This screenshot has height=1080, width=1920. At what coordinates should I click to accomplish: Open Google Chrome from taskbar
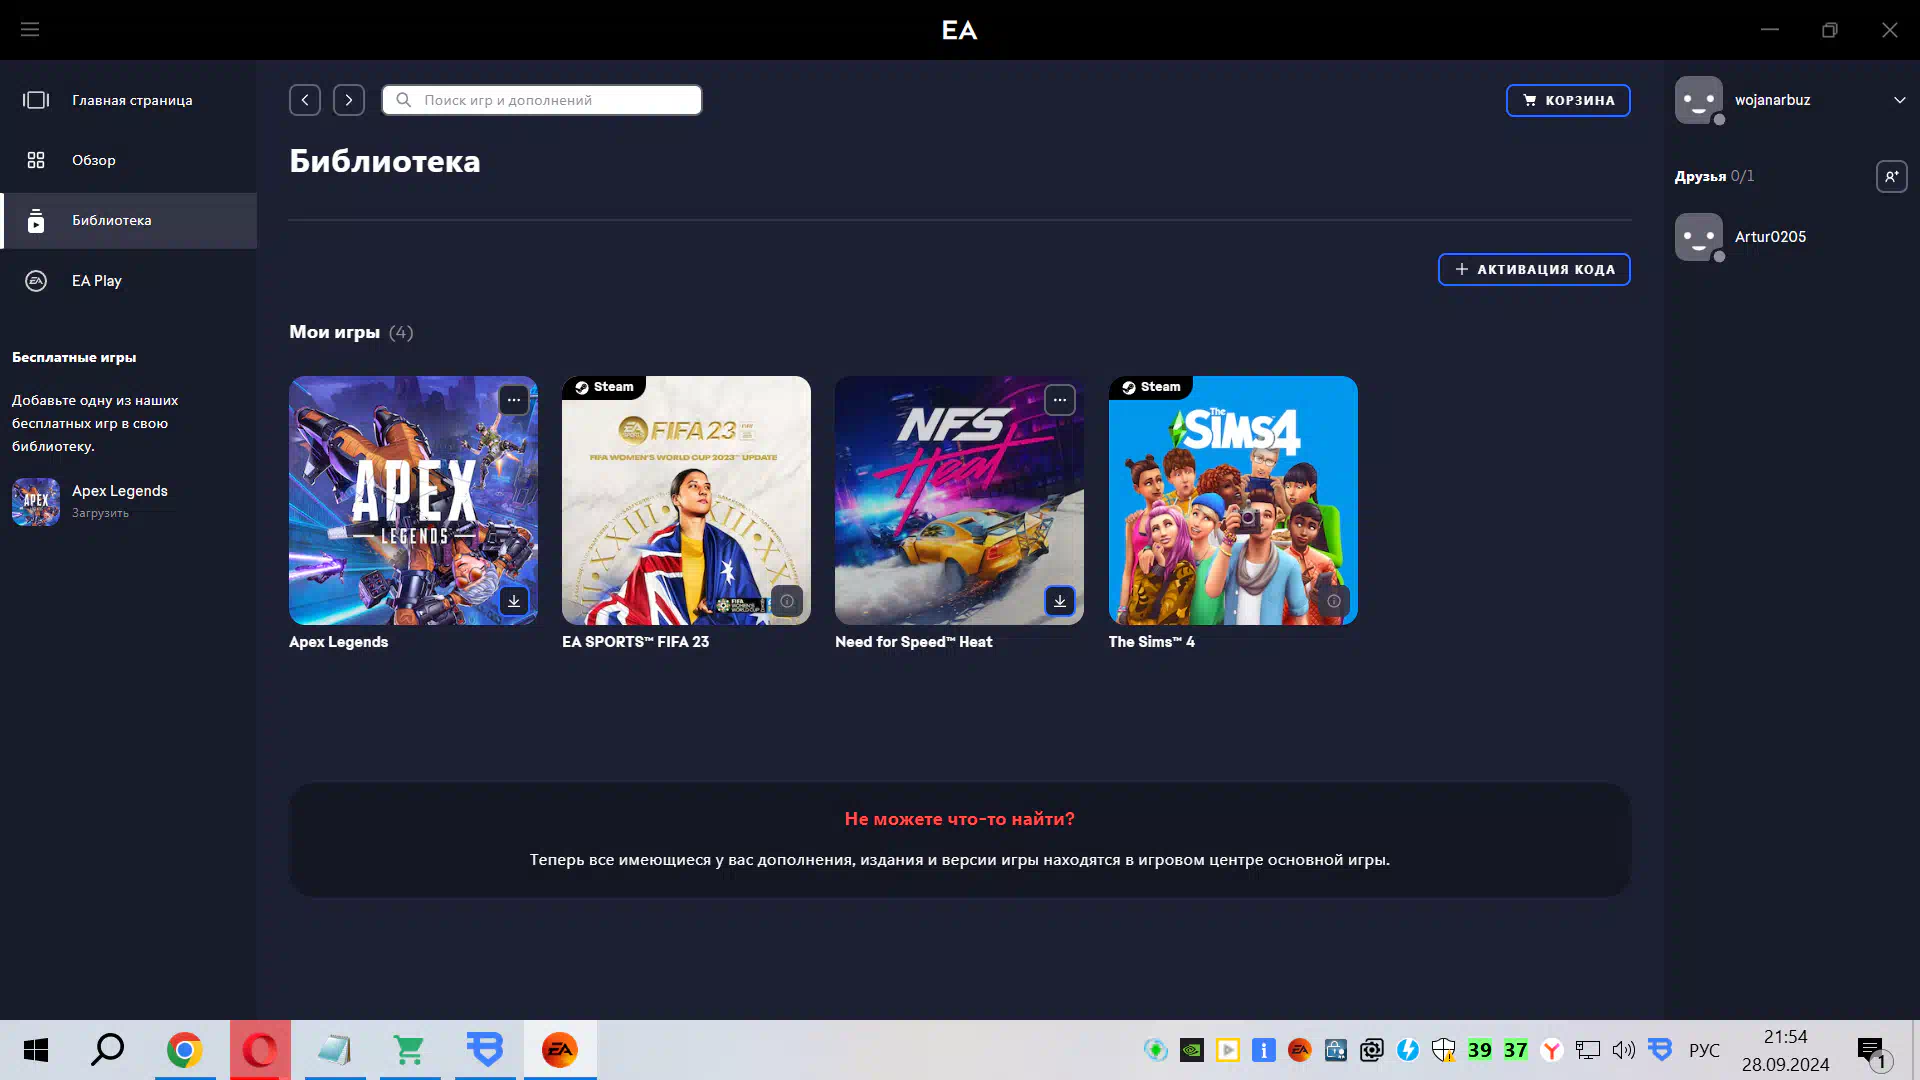click(x=184, y=1050)
